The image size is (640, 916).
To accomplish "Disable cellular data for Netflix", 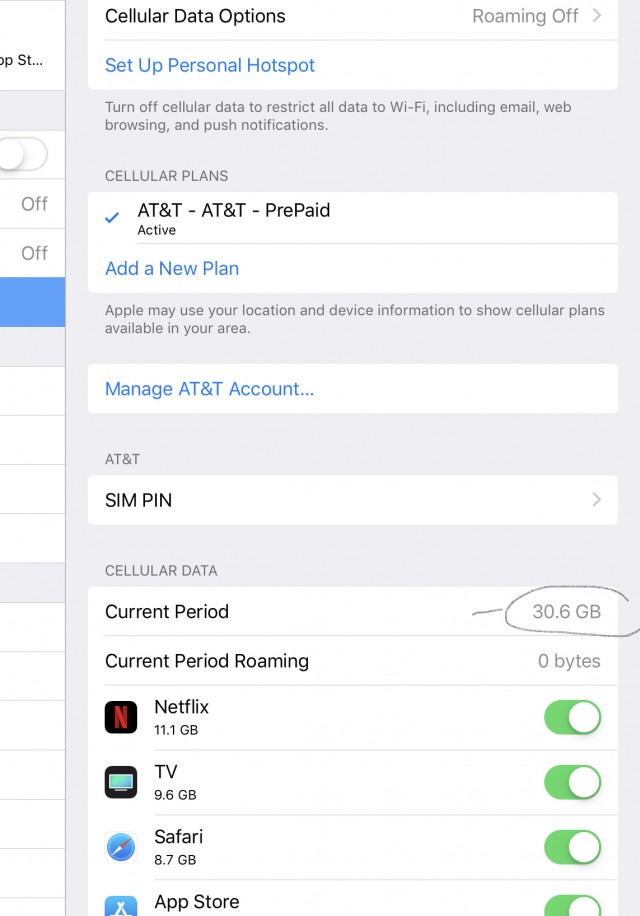I will click(572, 717).
